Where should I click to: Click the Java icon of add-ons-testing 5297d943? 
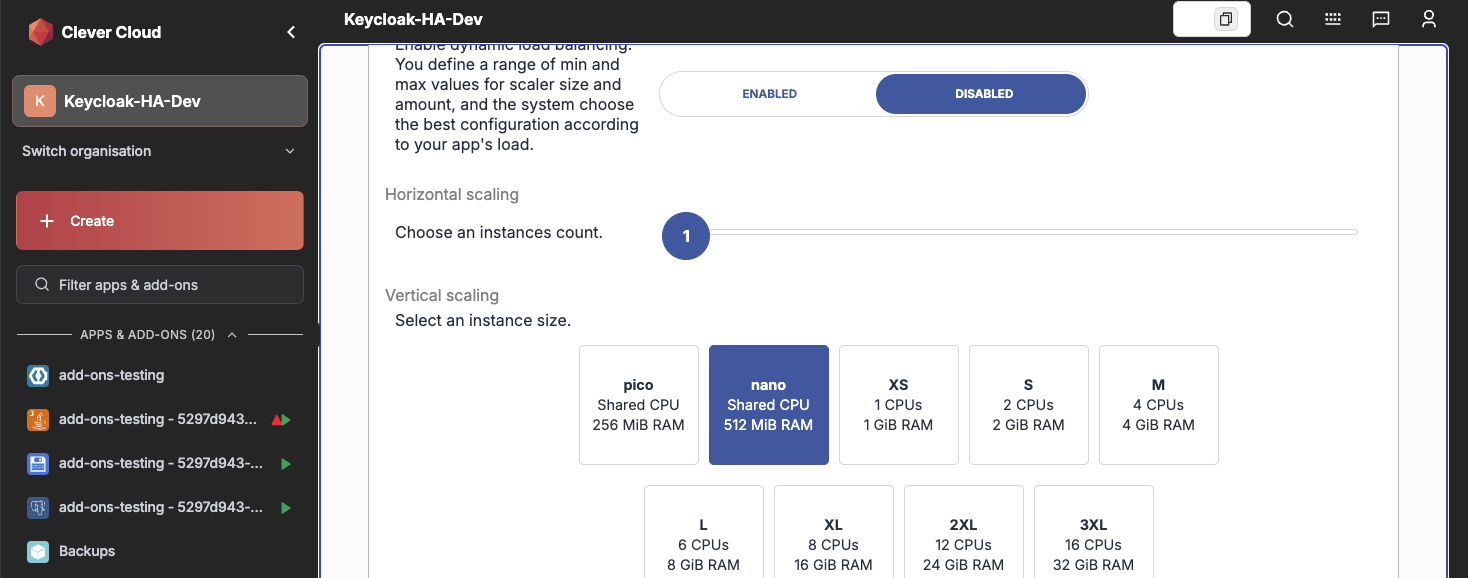(x=38, y=420)
